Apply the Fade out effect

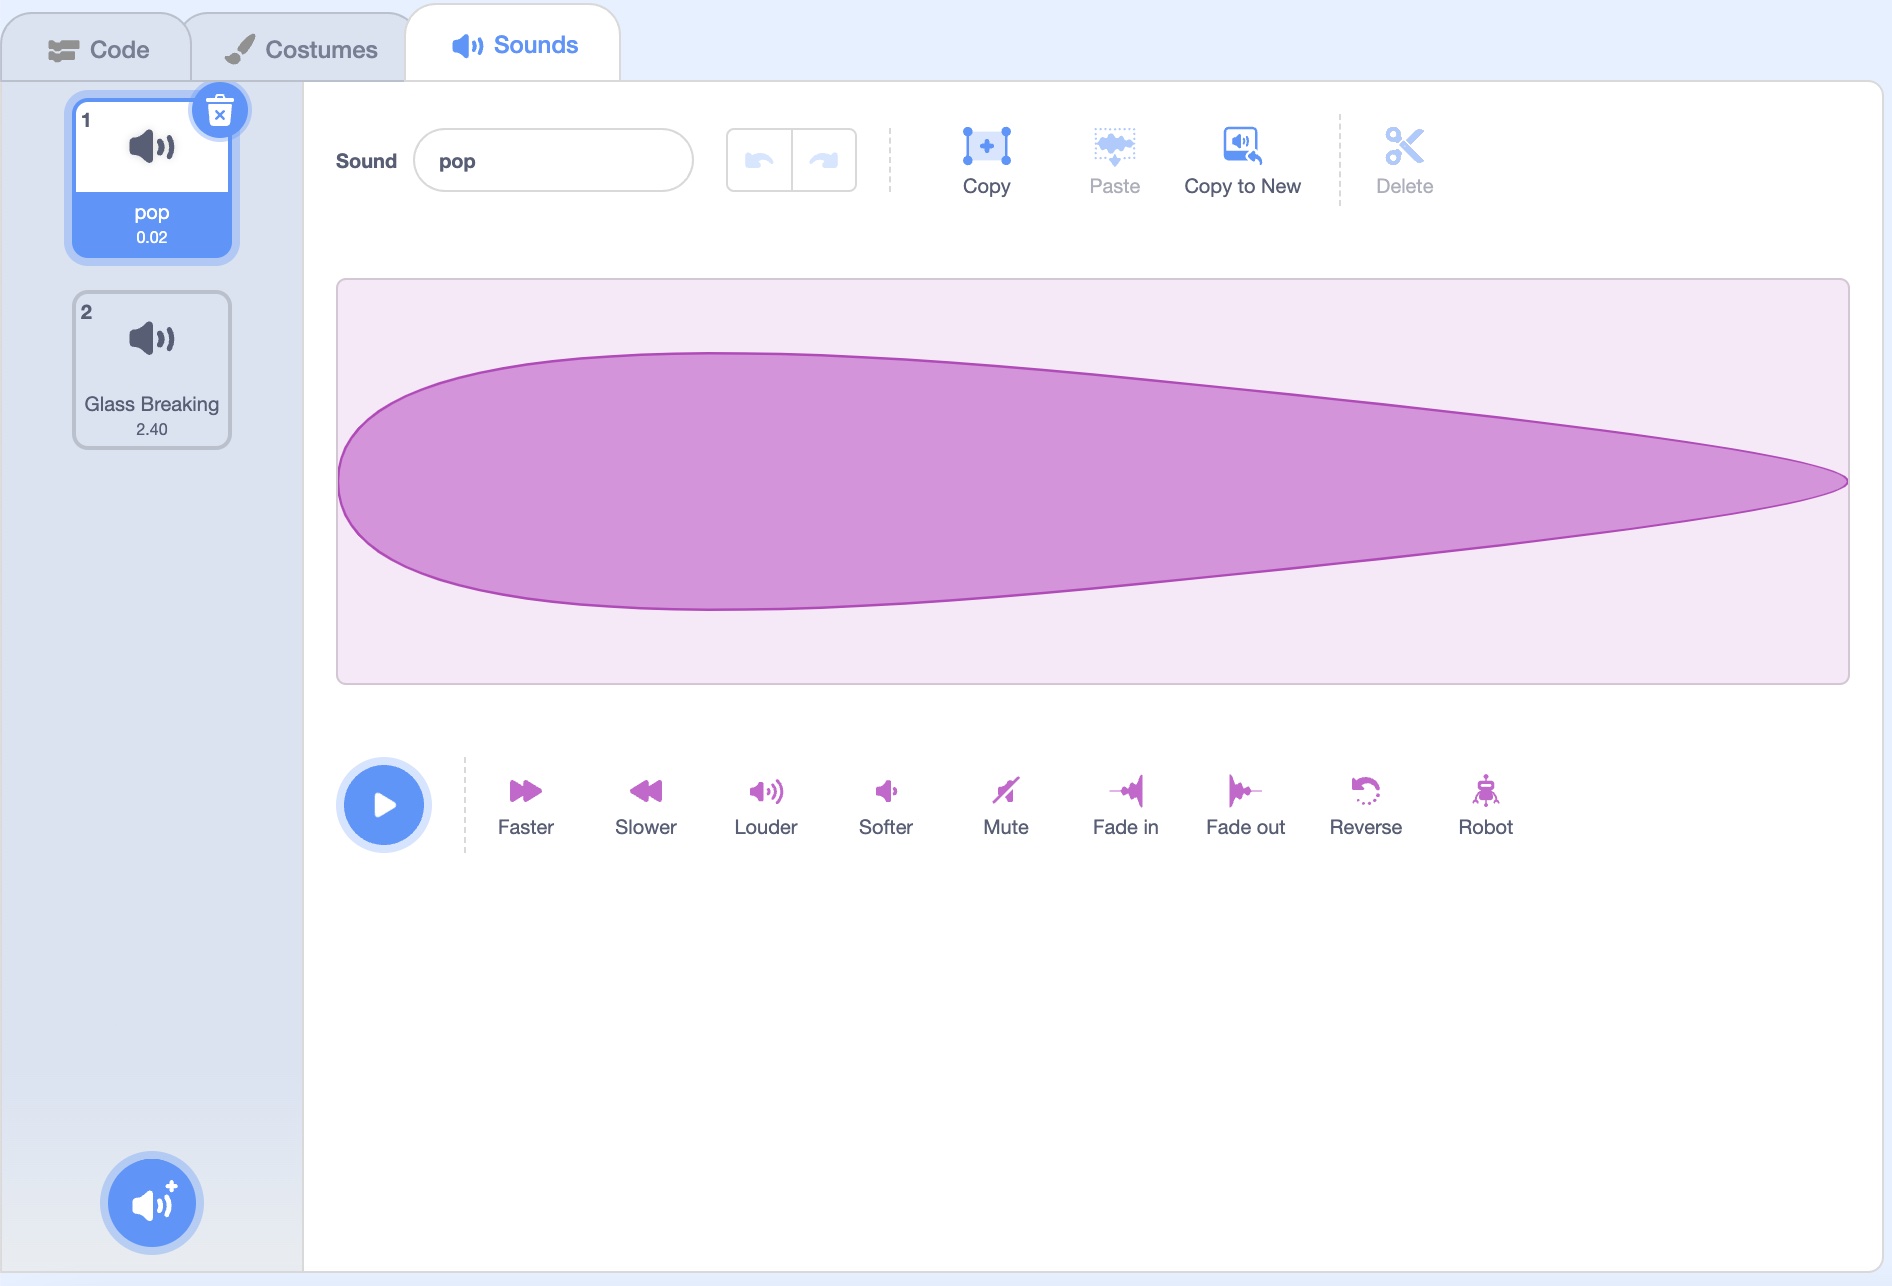(1246, 806)
